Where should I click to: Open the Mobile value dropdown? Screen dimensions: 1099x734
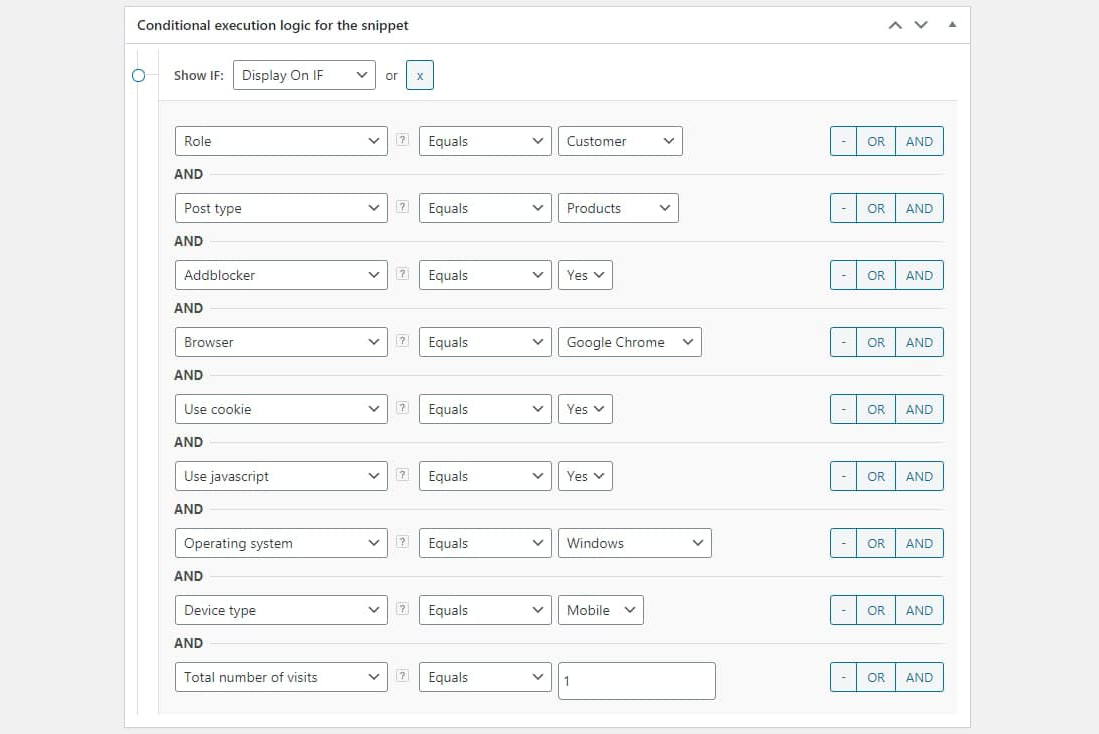601,610
